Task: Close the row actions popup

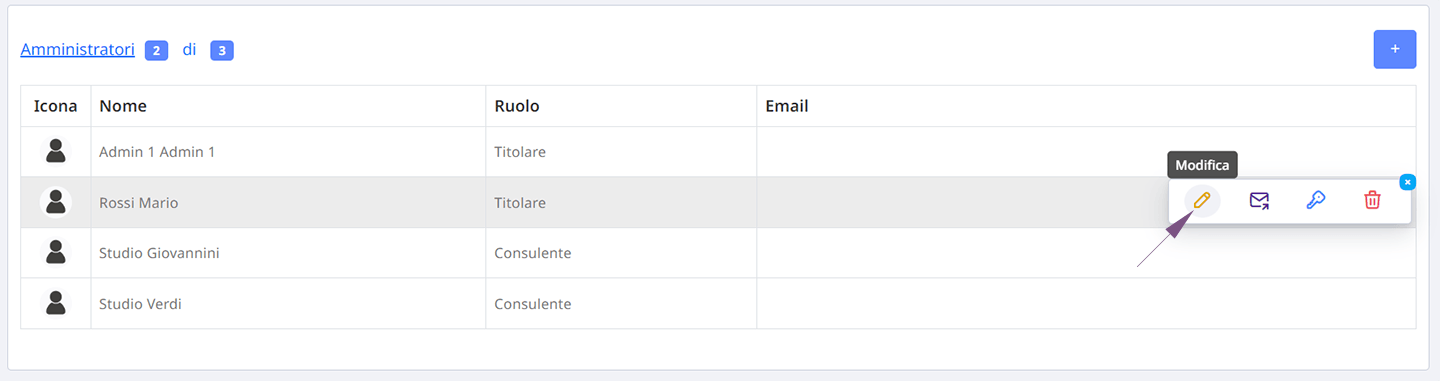Action: click(x=1407, y=182)
